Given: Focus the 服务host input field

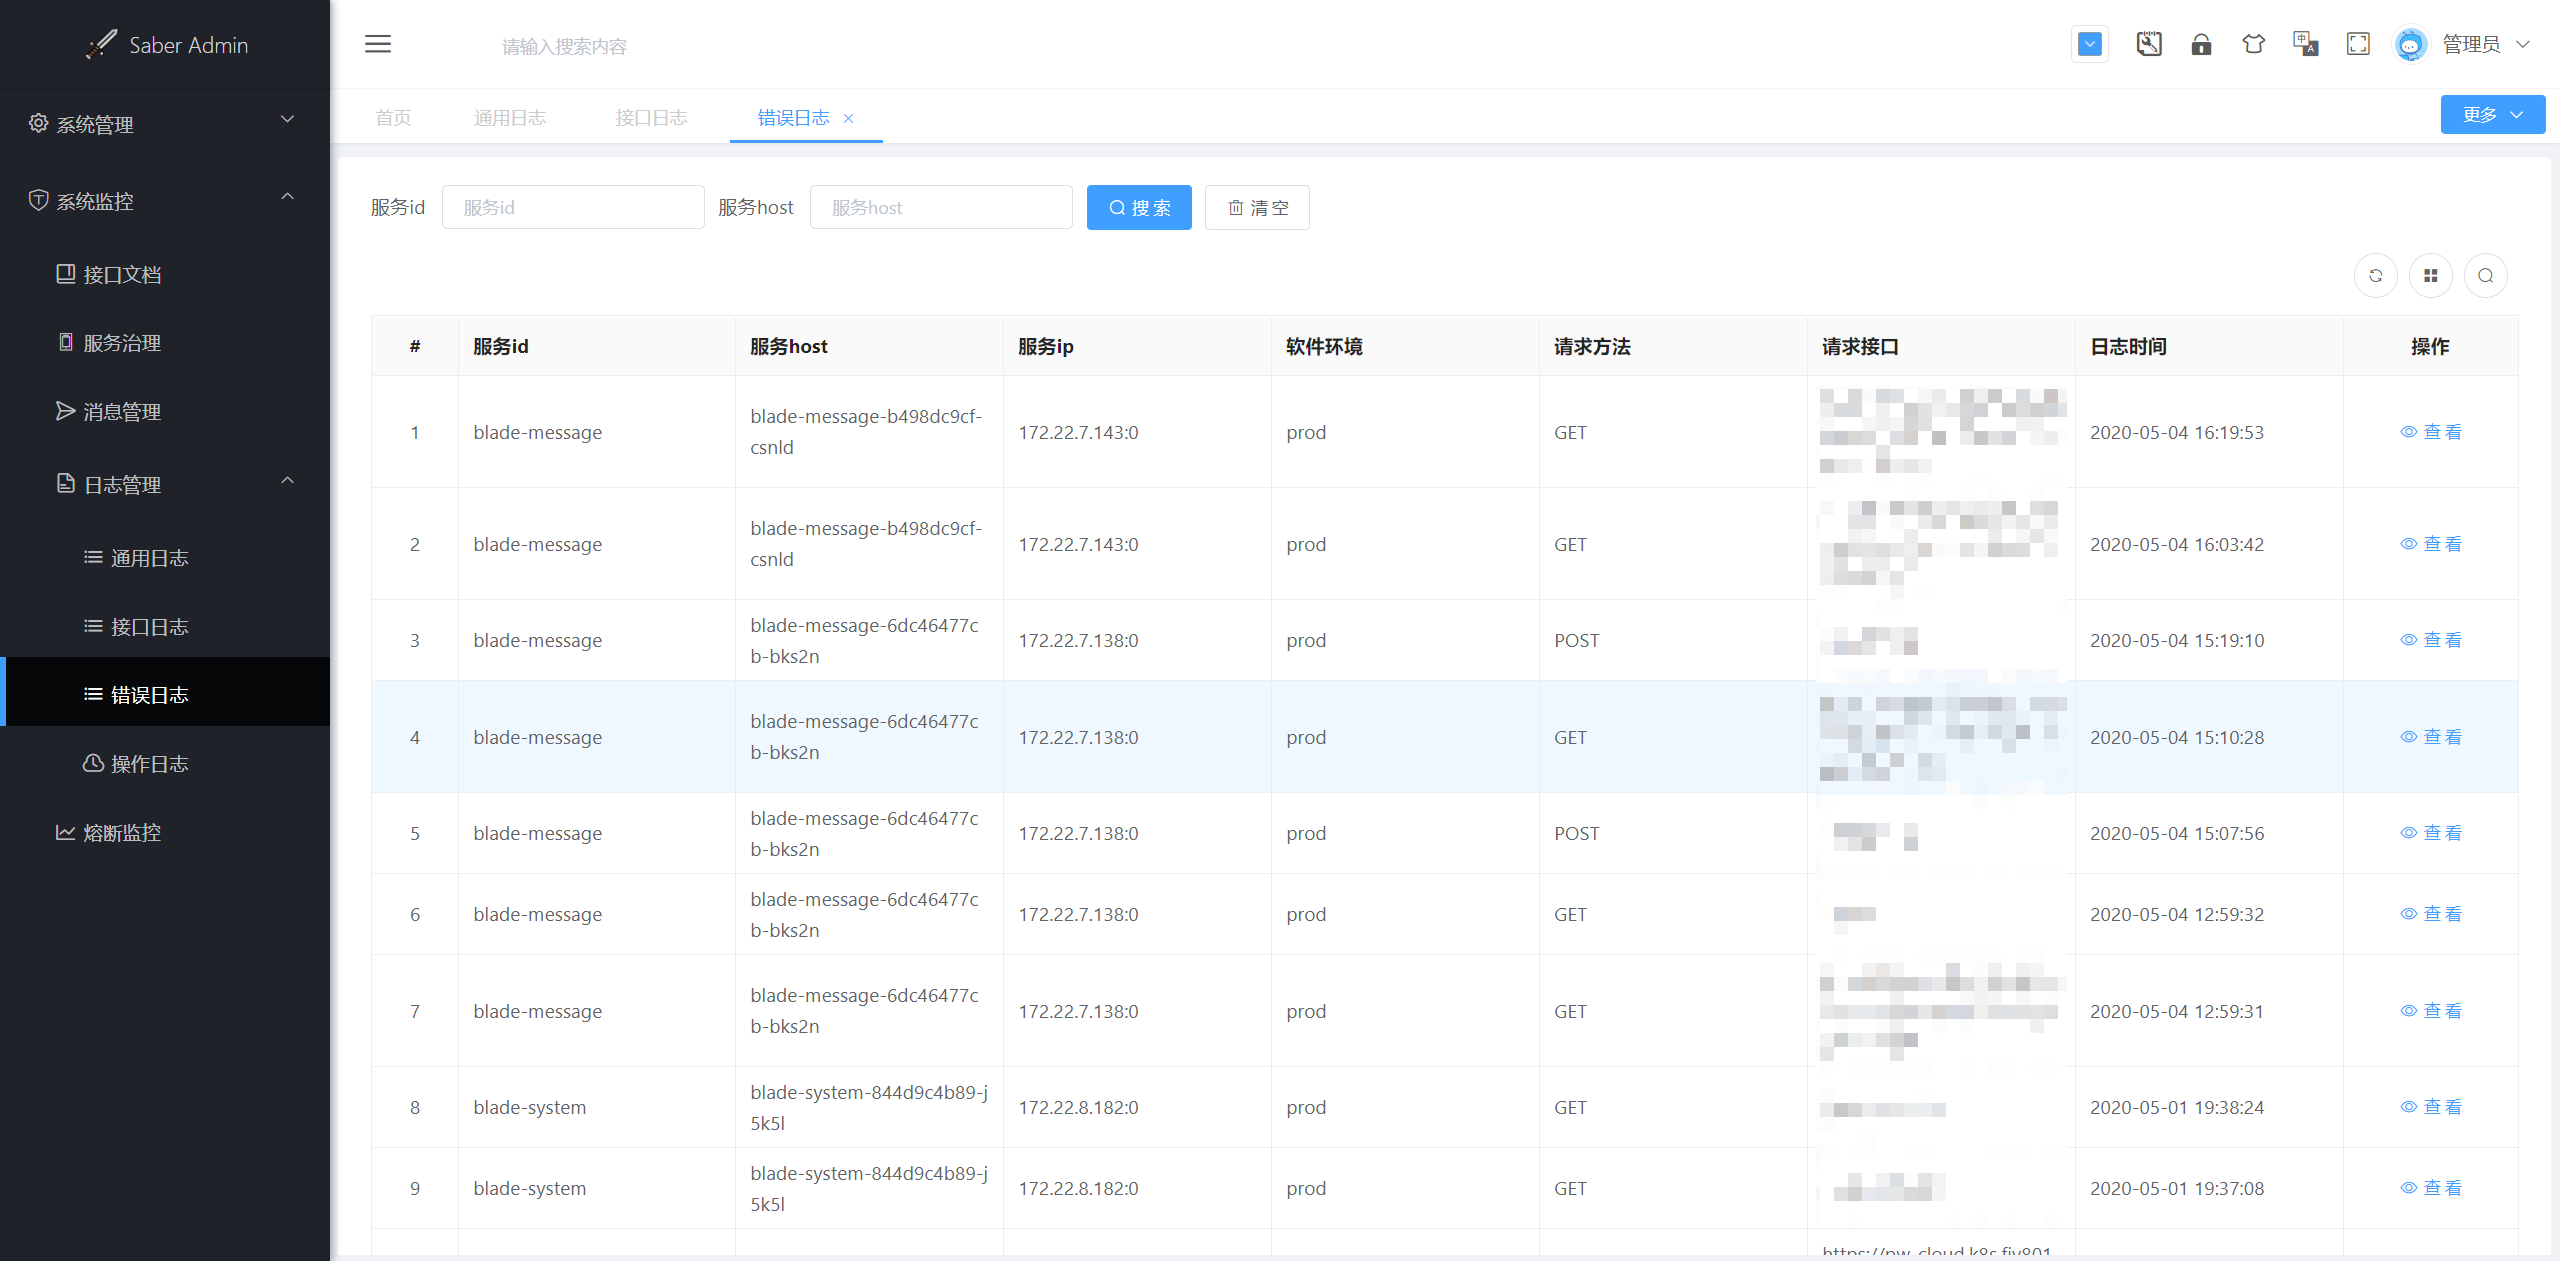Looking at the screenshot, I should (x=940, y=208).
